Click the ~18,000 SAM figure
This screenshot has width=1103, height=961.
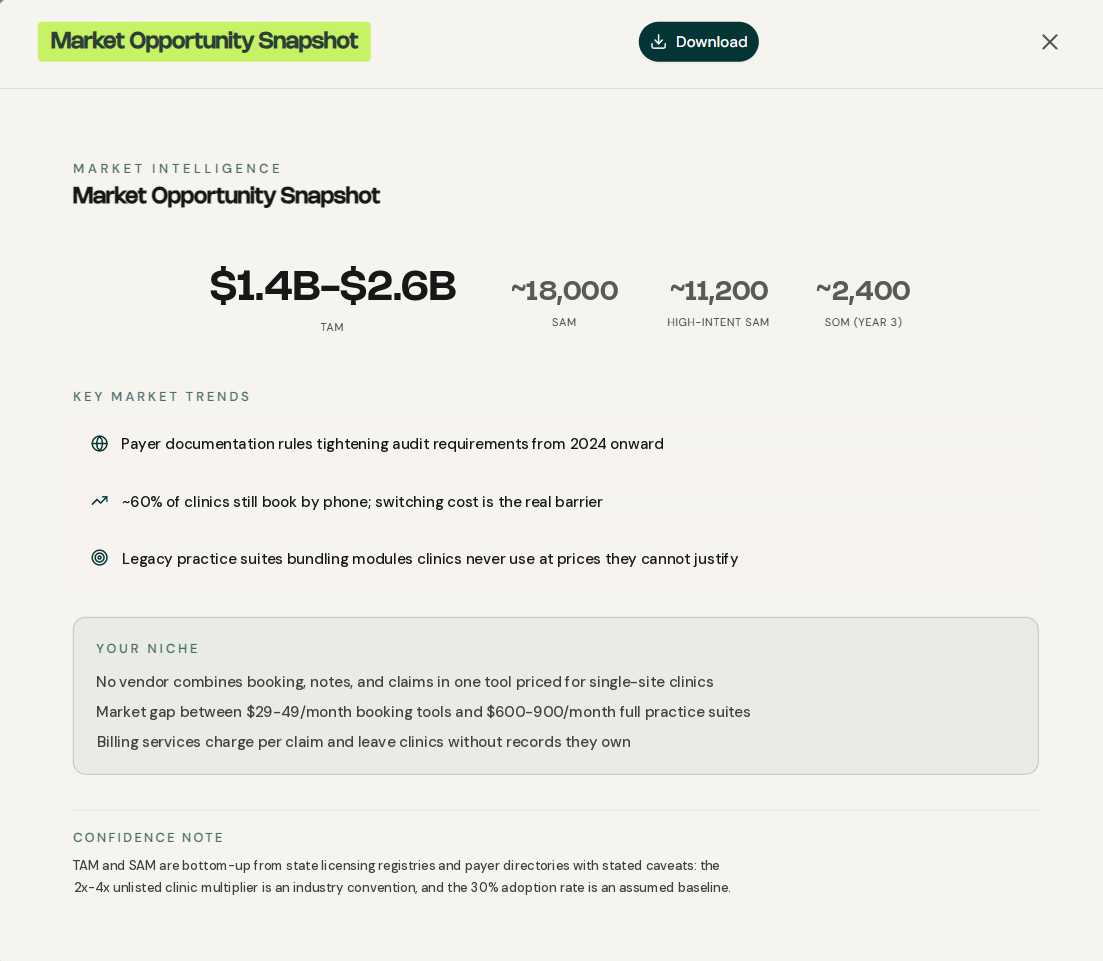click(564, 291)
